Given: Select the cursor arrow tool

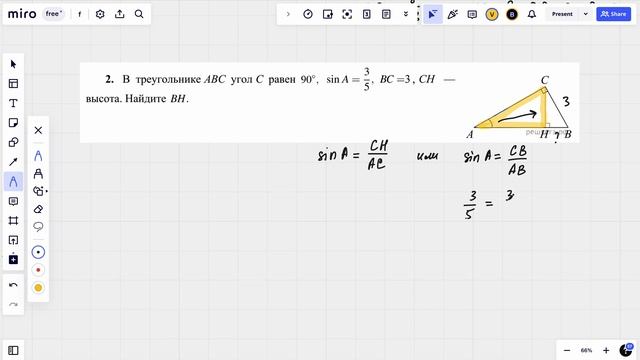Looking at the screenshot, I should [x=13, y=64].
